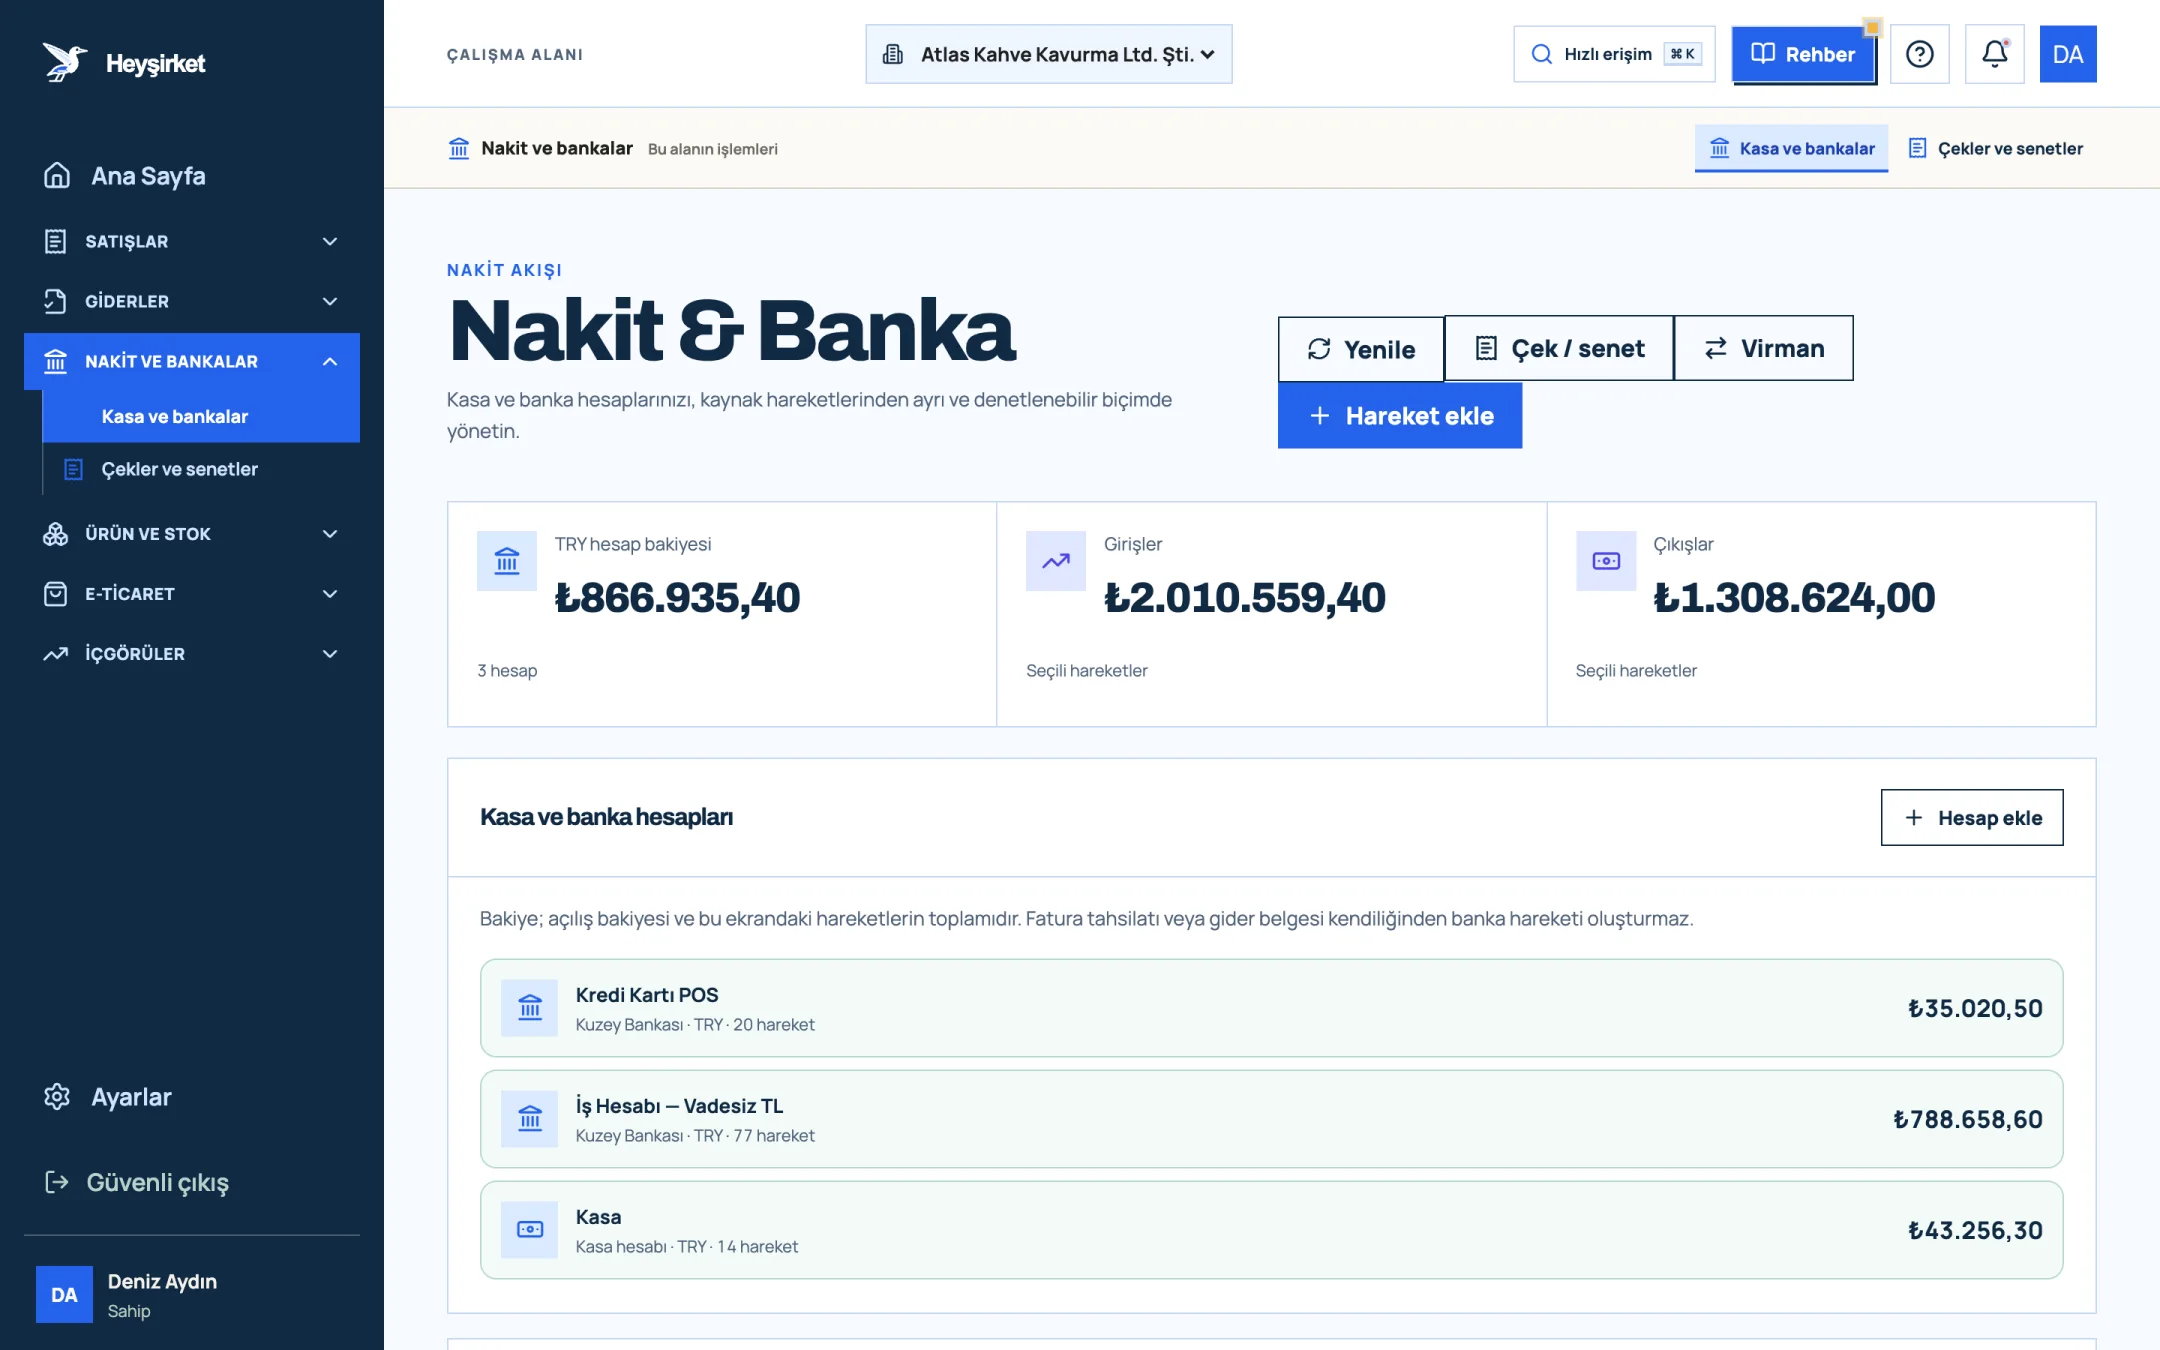Click the TRY hesap bakiyesi bank icon
Viewport: 2160px width, 1350px height.
507,561
